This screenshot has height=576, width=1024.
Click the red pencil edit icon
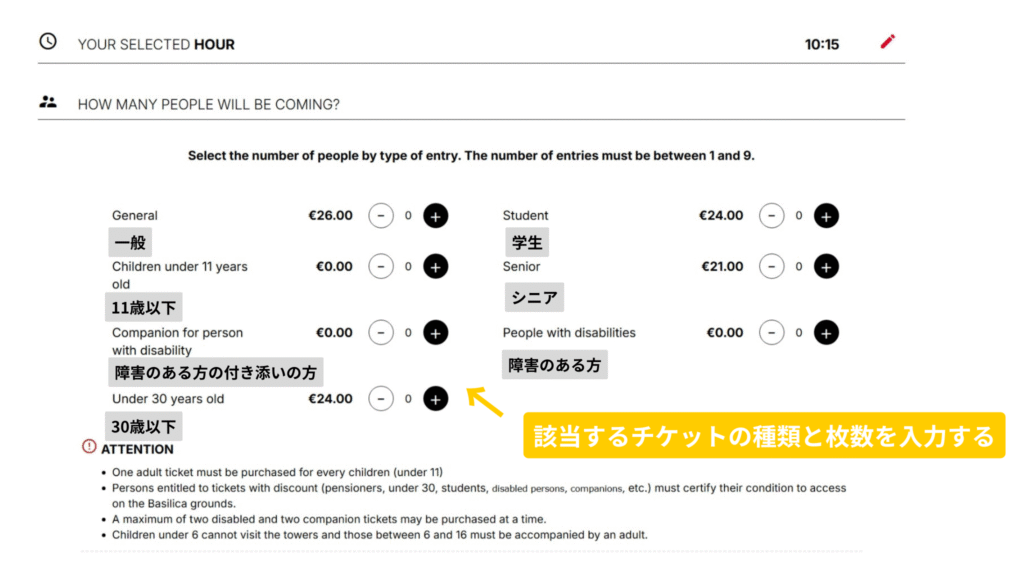click(x=888, y=42)
